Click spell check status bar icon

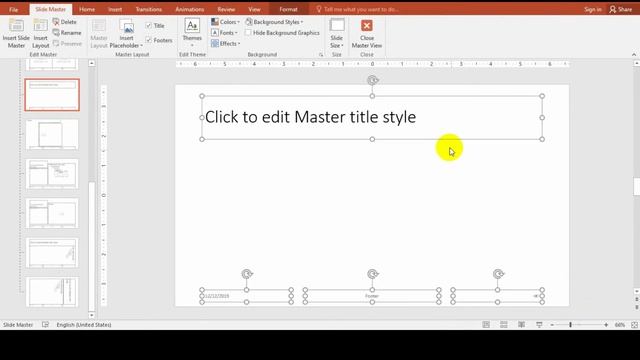coord(45,324)
